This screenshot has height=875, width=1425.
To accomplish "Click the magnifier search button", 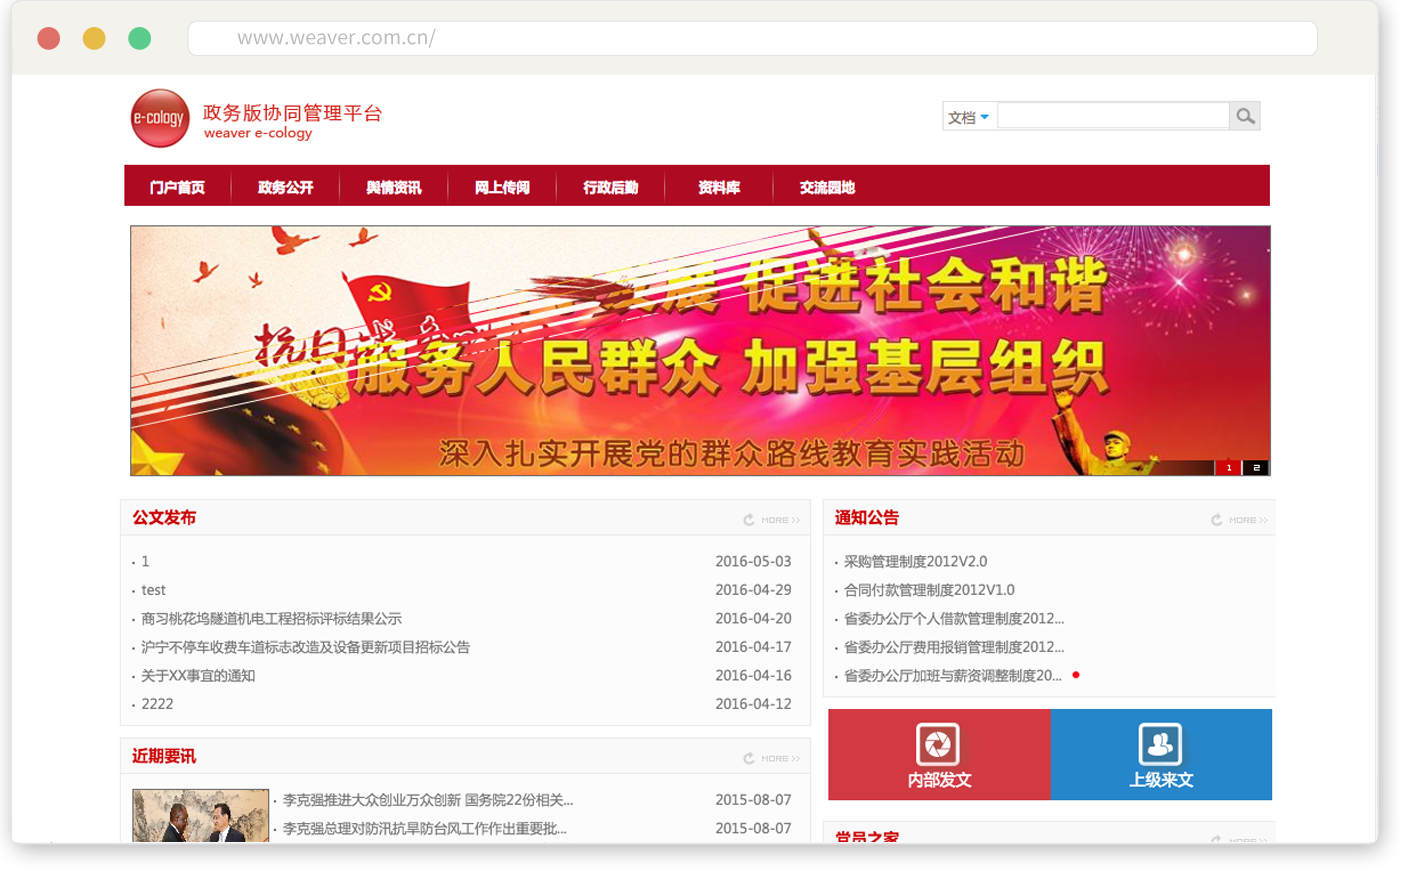I will pos(1244,117).
